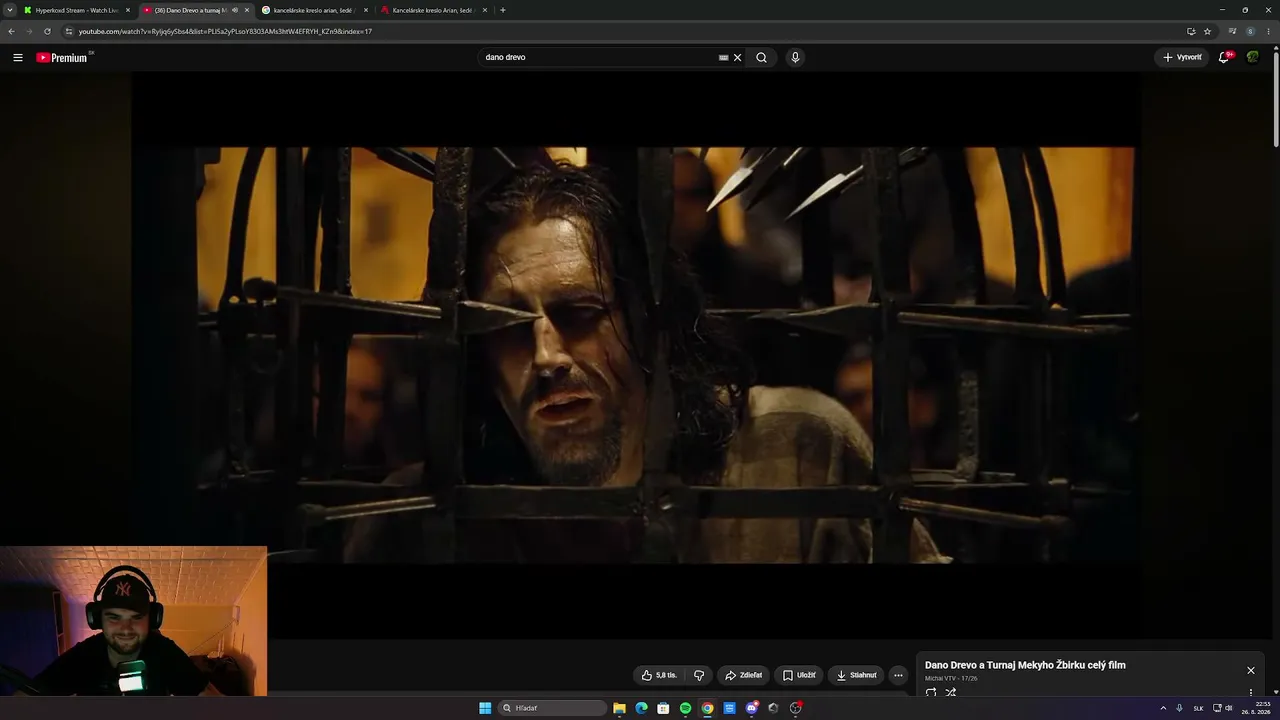
Task: Open Discord from the taskbar
Action: pyautogui.click(x=751, y=708)
